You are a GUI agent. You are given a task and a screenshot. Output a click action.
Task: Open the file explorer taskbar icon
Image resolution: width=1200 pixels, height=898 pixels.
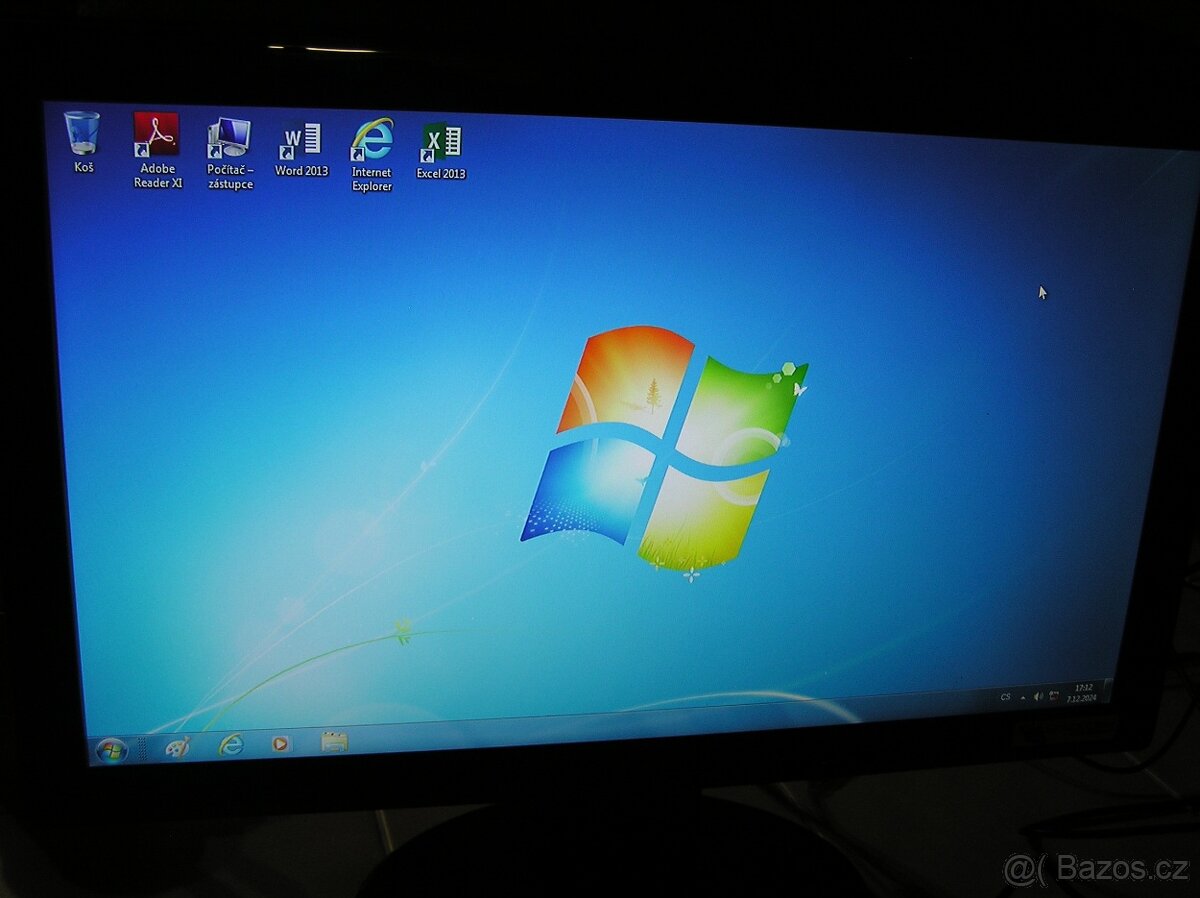(x=334, y=741)
